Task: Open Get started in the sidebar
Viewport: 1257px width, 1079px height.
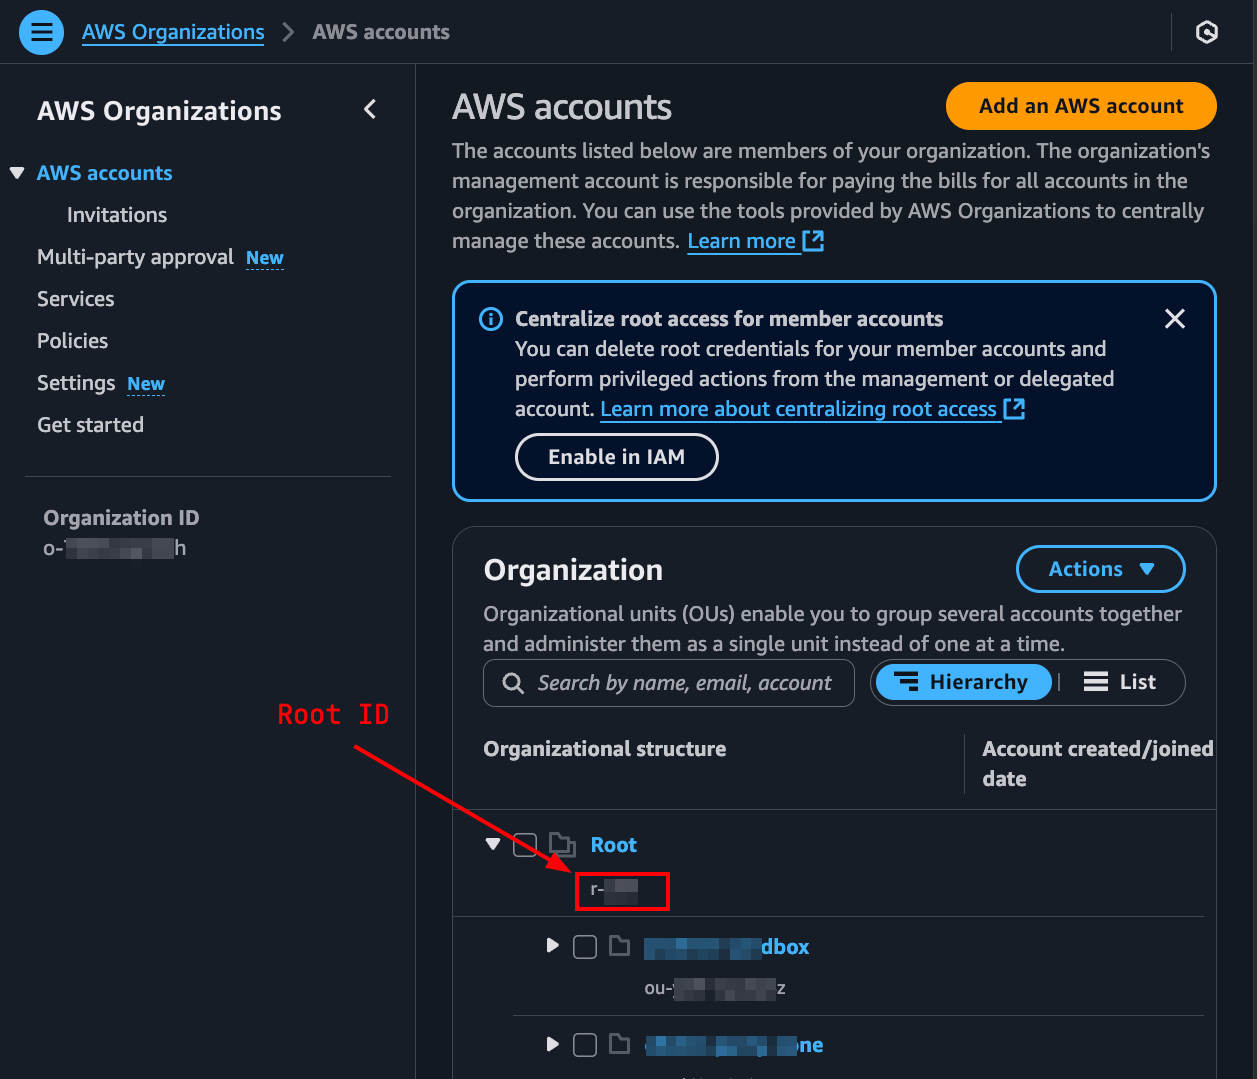Action: point(90,425)
